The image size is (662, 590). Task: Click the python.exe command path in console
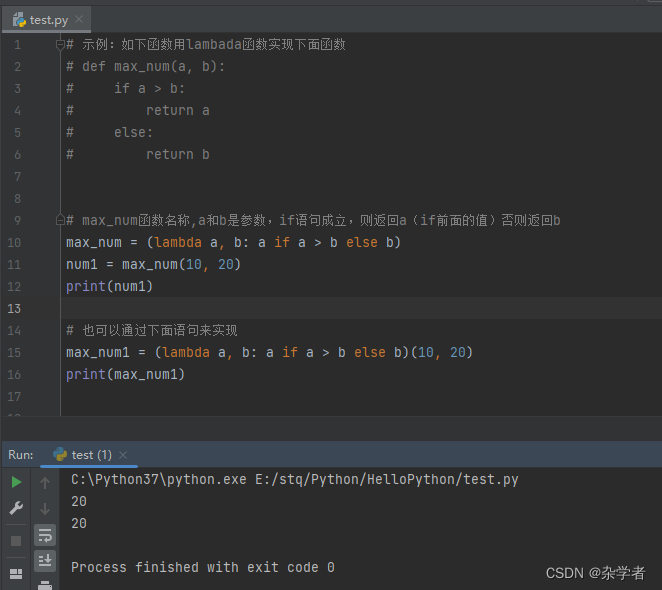[294, 479]
